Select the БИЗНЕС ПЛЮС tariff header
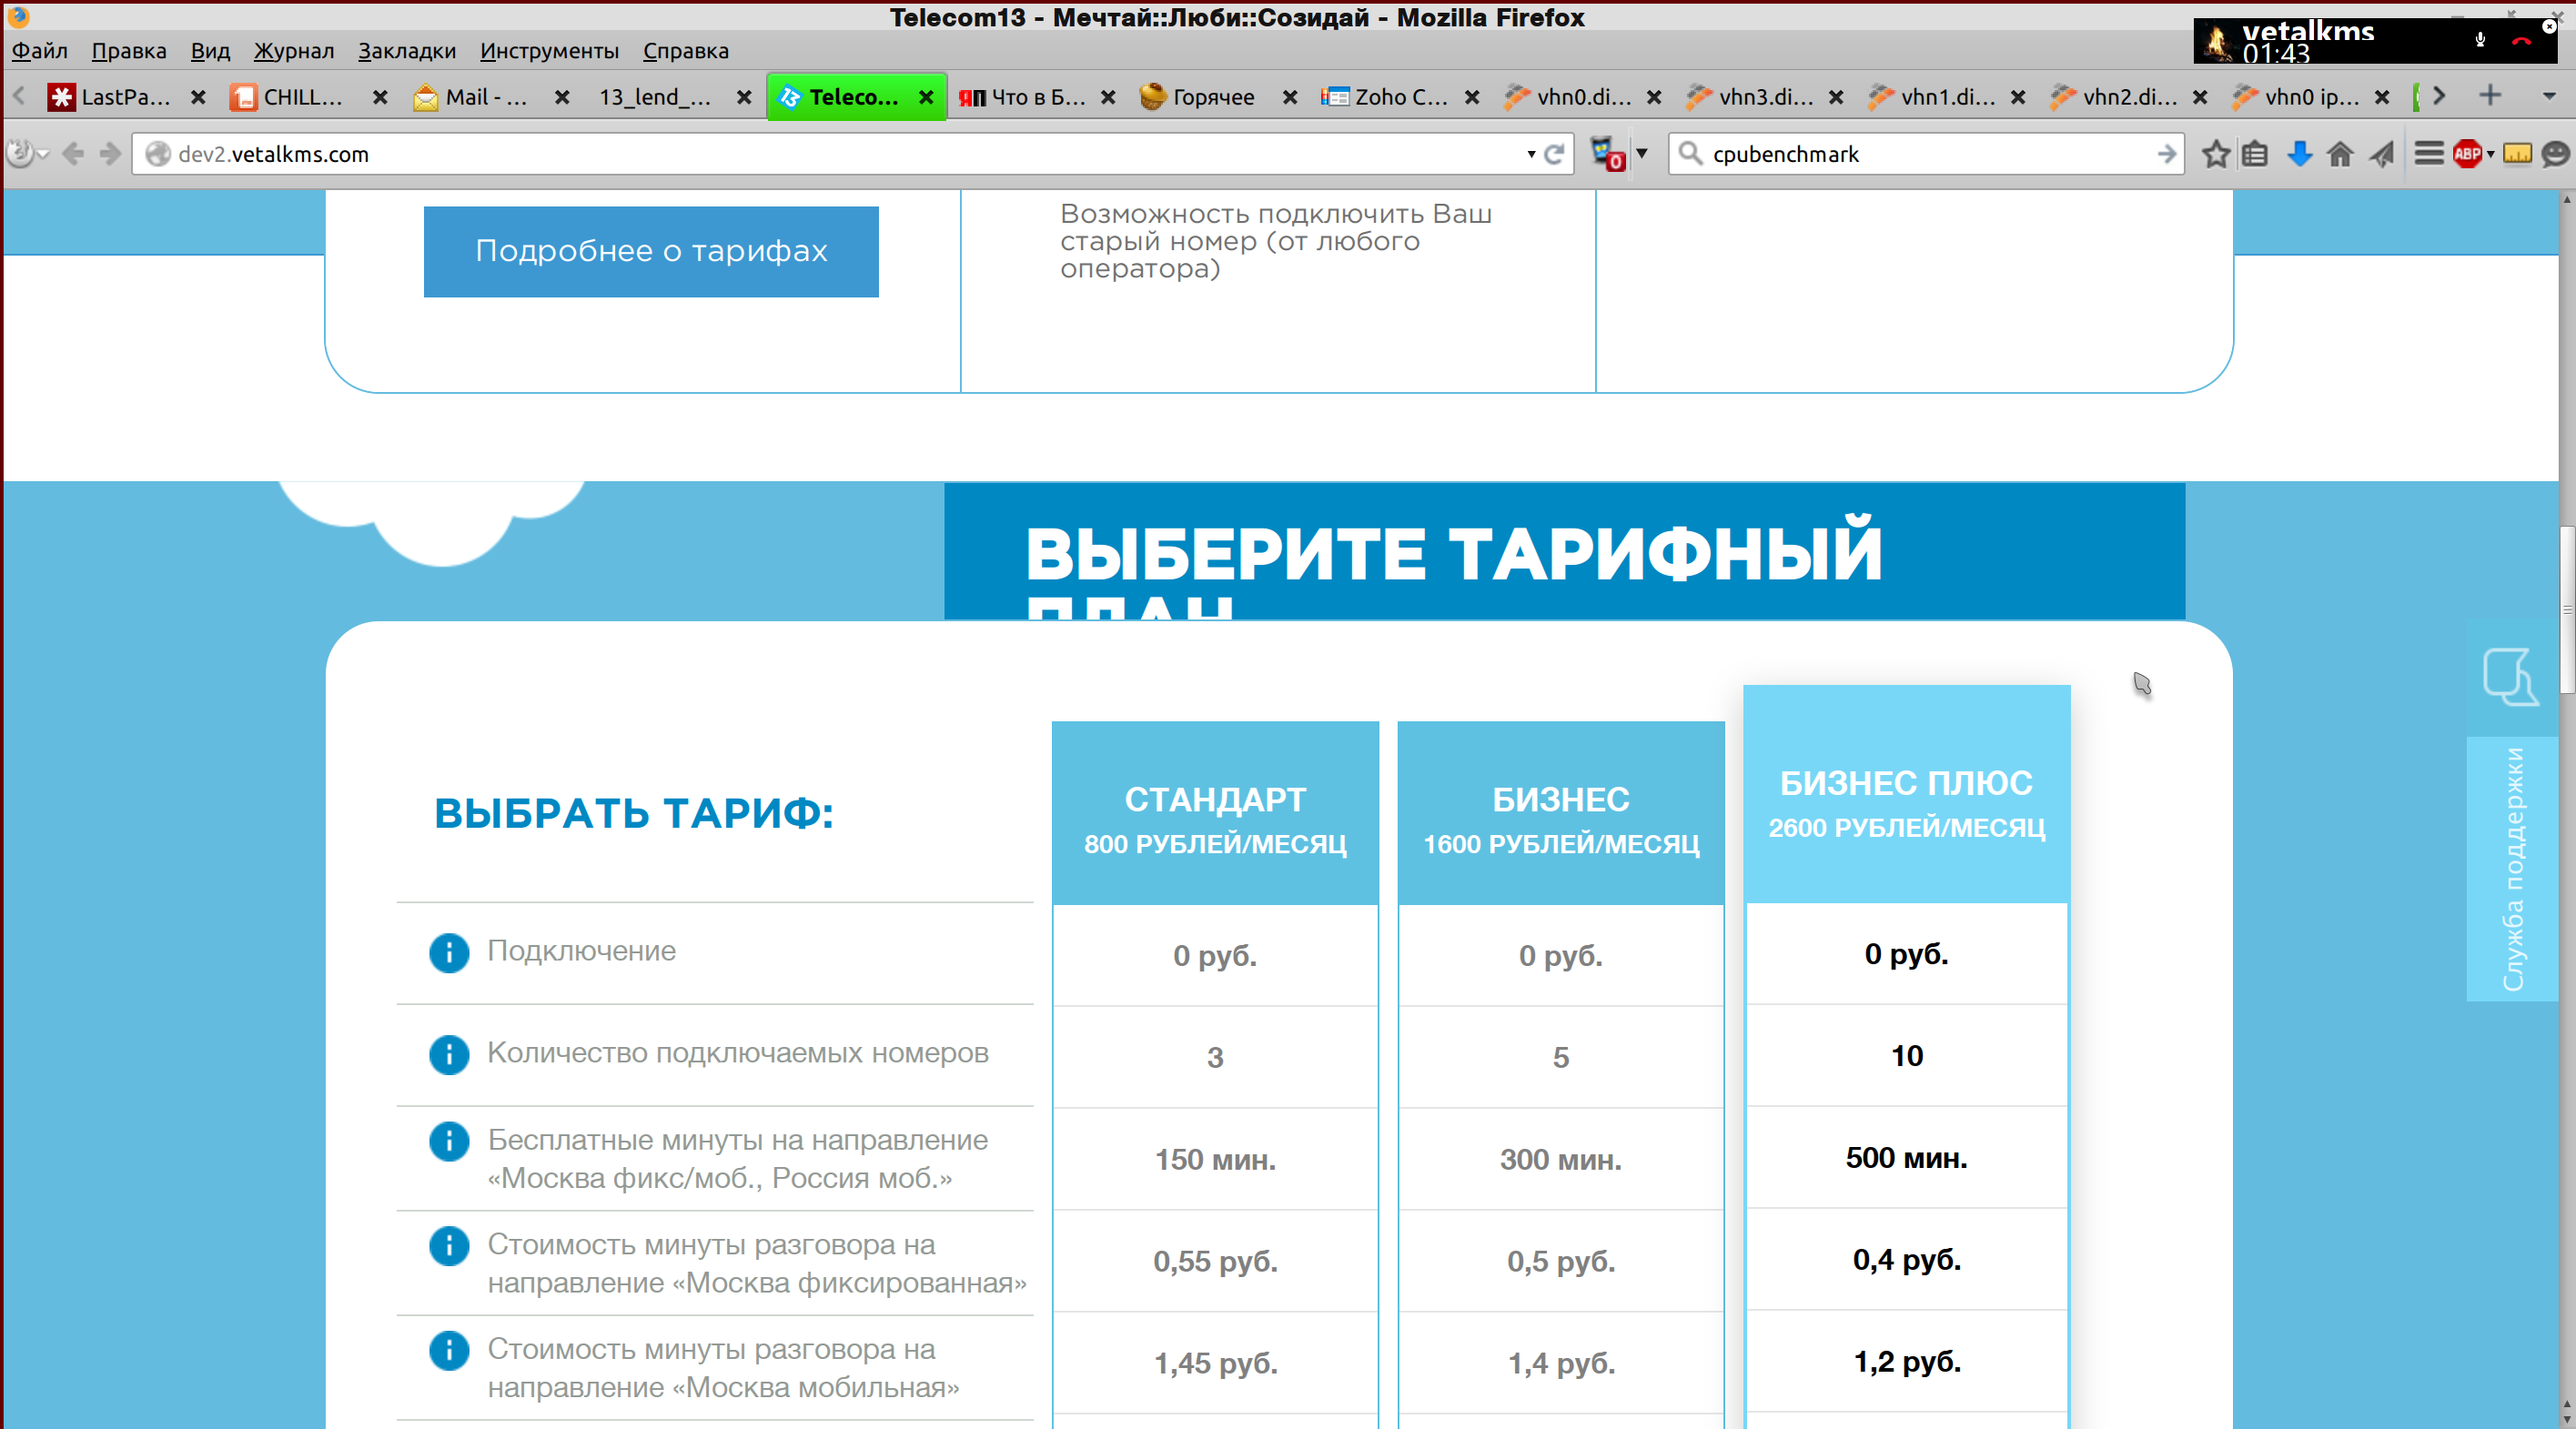This screenshot has width=2576, height=1429. tap(1906, 795)
